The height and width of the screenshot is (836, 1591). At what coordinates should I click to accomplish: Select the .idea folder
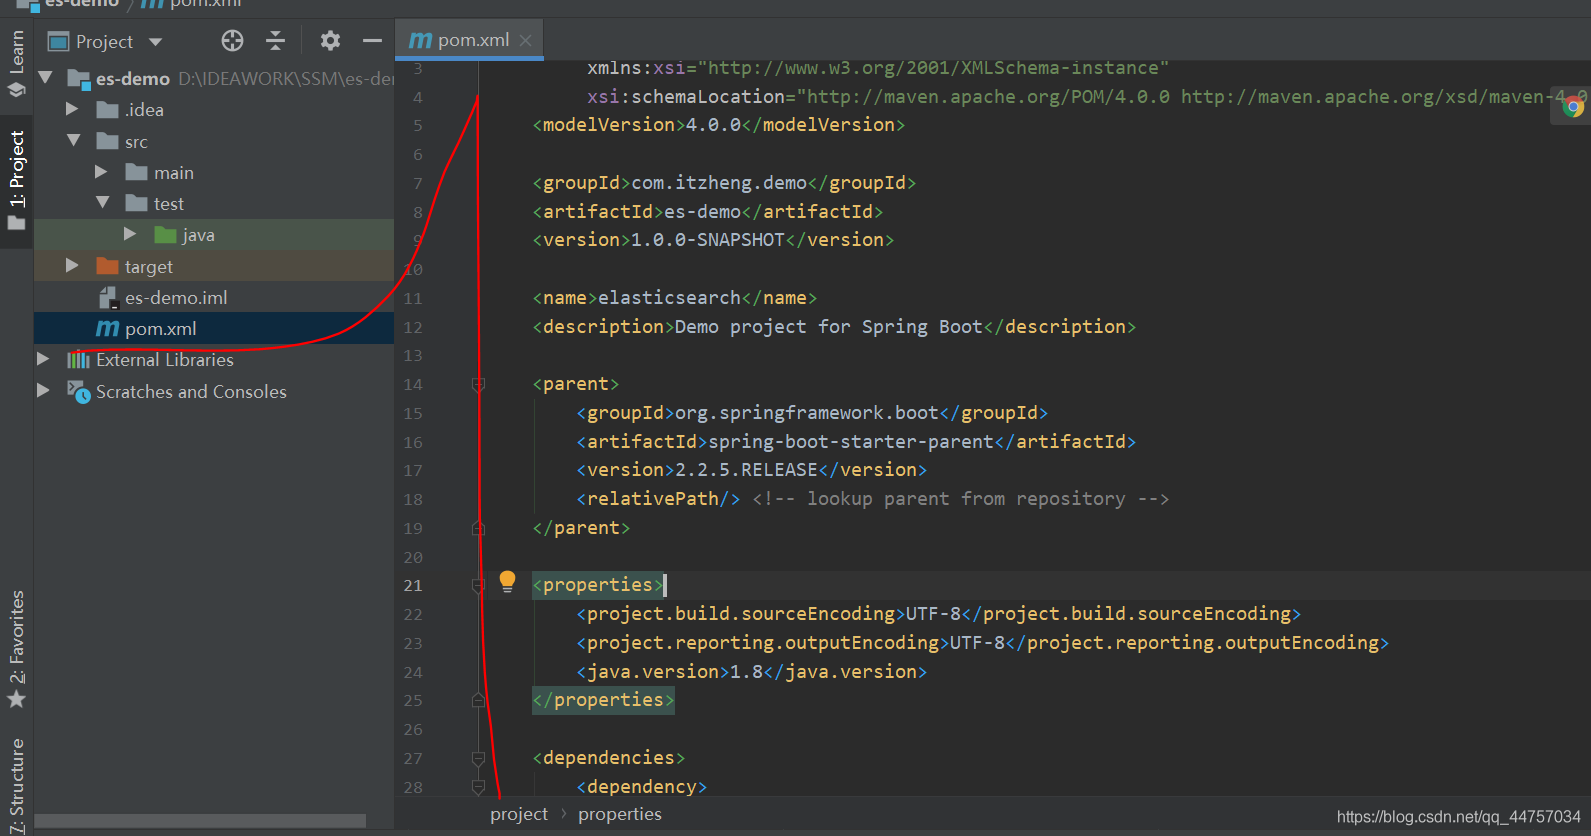coord(214,110)
